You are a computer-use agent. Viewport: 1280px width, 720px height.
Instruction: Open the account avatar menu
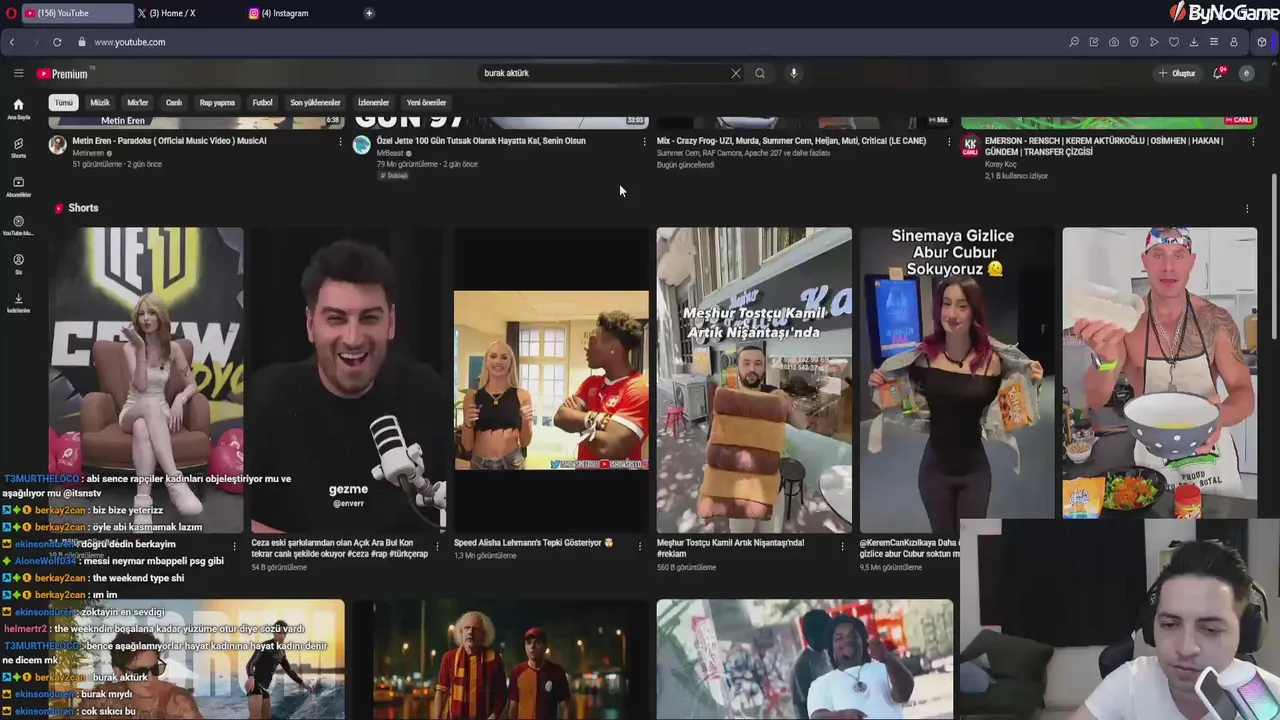point(1246,73)
